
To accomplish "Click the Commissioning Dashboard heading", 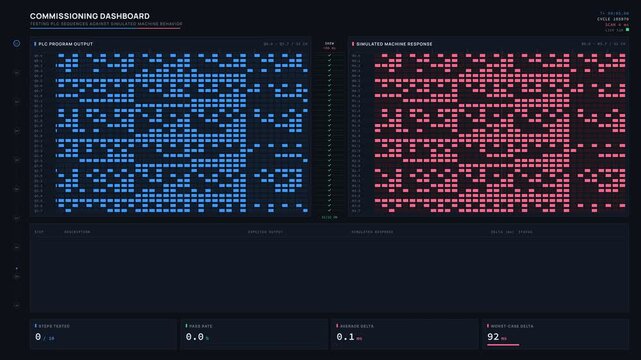I will click(90, 16).
